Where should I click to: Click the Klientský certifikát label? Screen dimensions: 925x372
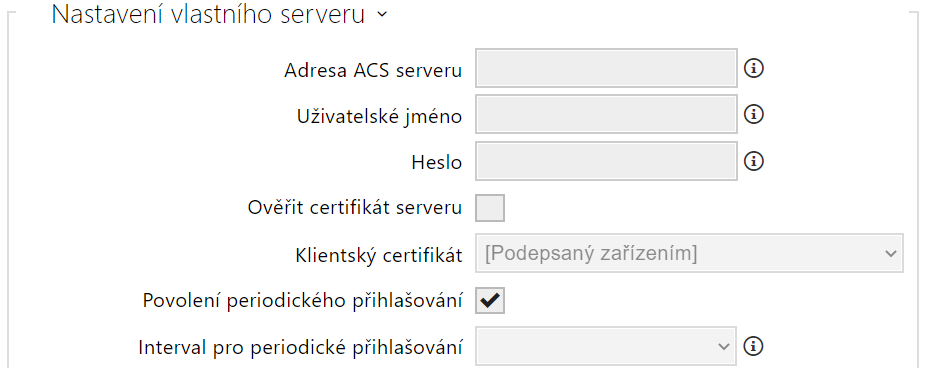point(378,255)
